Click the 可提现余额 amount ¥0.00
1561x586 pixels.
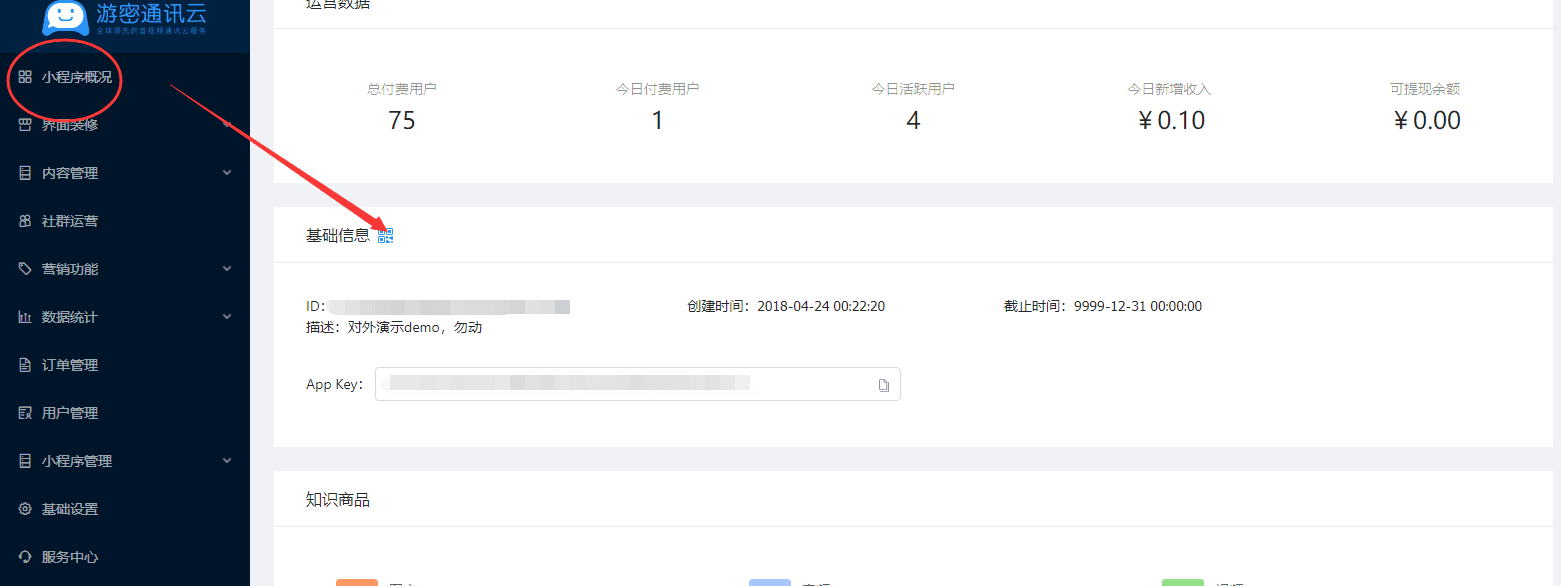pos(1426,121)
